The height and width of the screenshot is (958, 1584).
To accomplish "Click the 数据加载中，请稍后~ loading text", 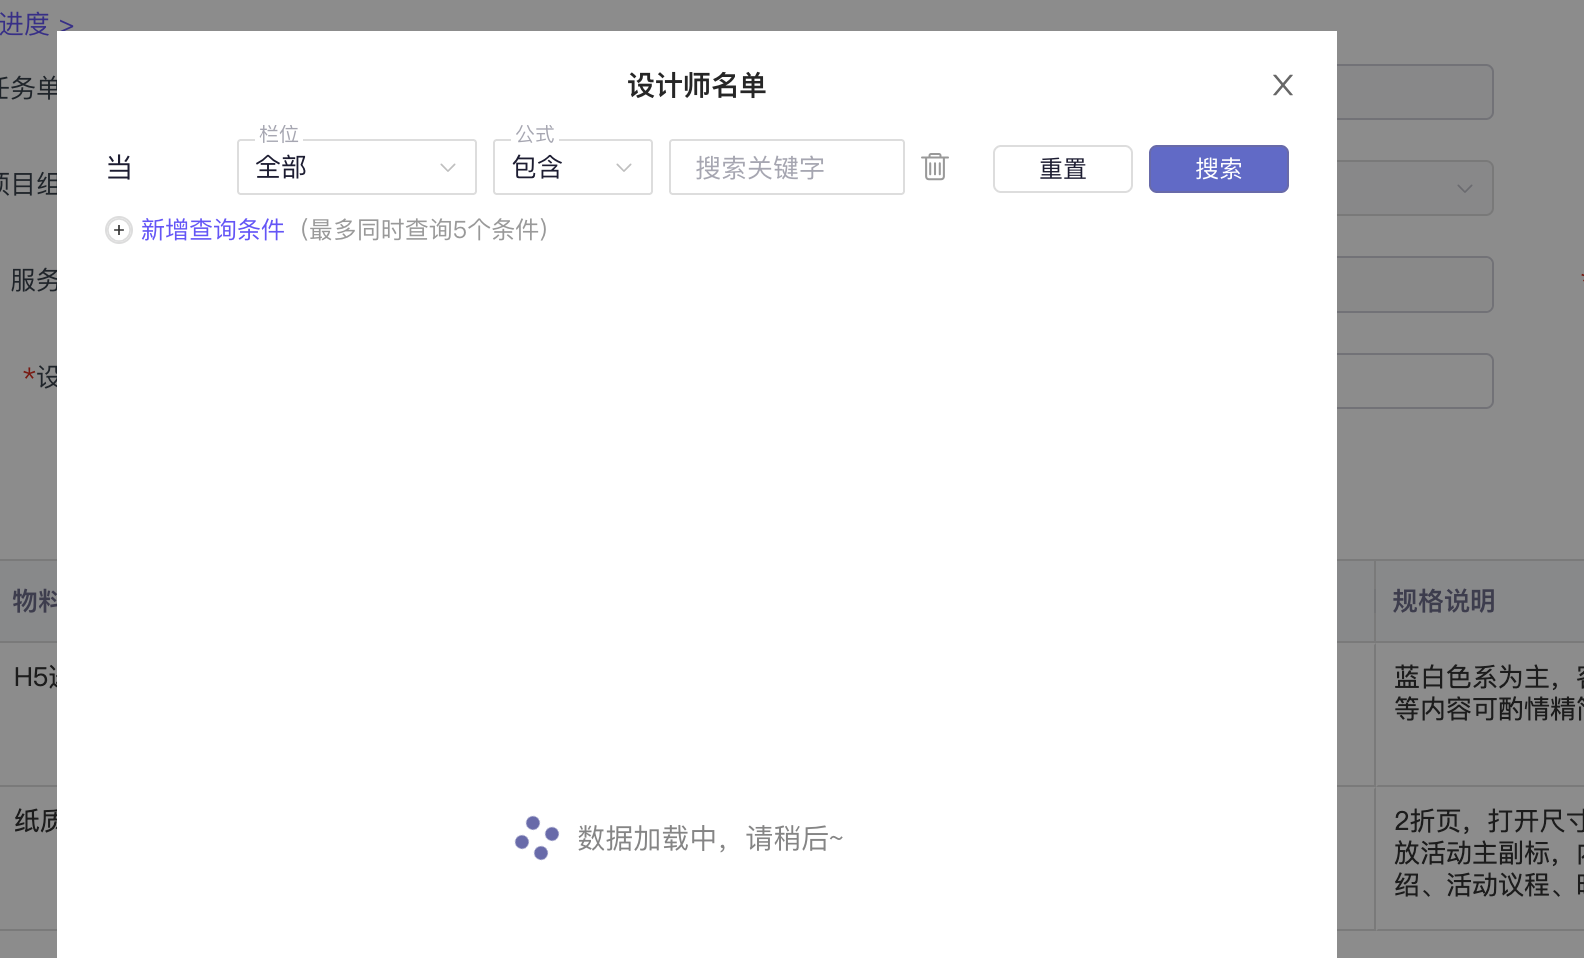I will [x=710, y=838].
